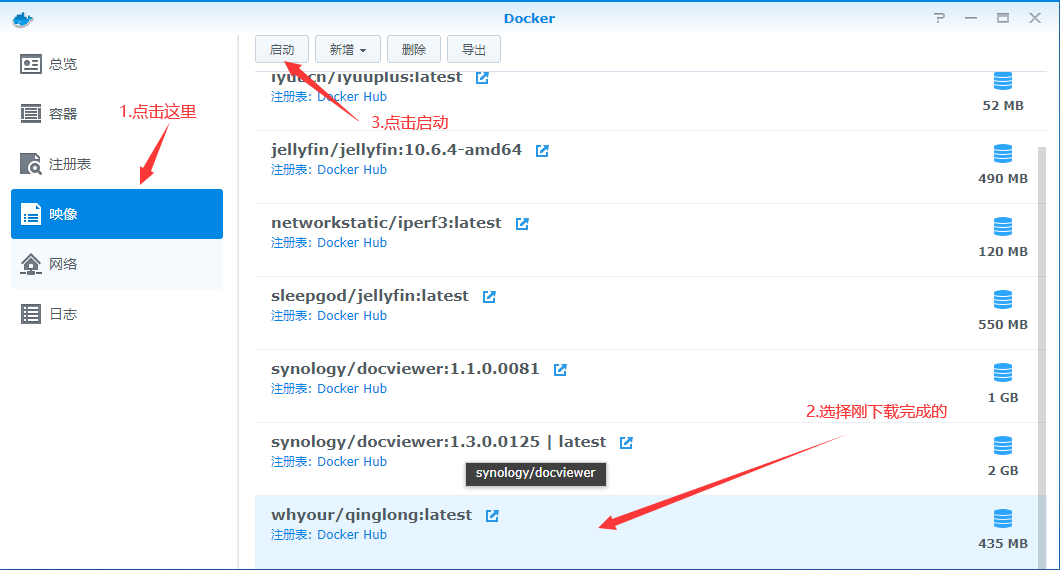The image size is (1060, 570).
Task: Open external link for networkstatic/iperf3:latest
Action: [522, 224]
